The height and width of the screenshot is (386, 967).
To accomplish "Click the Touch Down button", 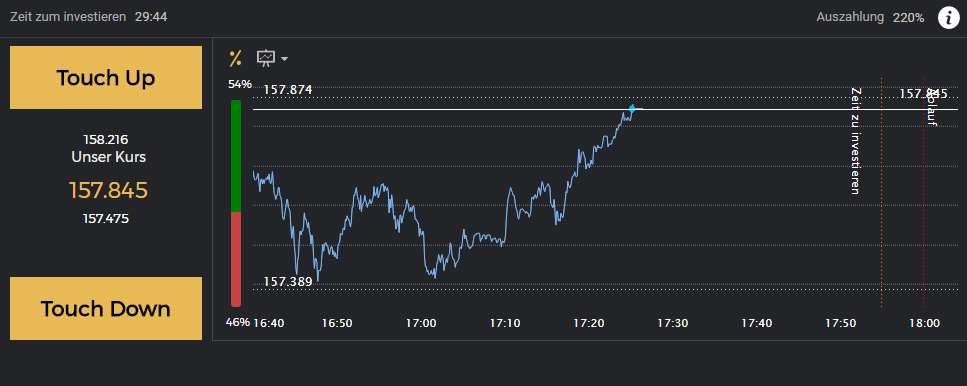I will click(106, 308).
